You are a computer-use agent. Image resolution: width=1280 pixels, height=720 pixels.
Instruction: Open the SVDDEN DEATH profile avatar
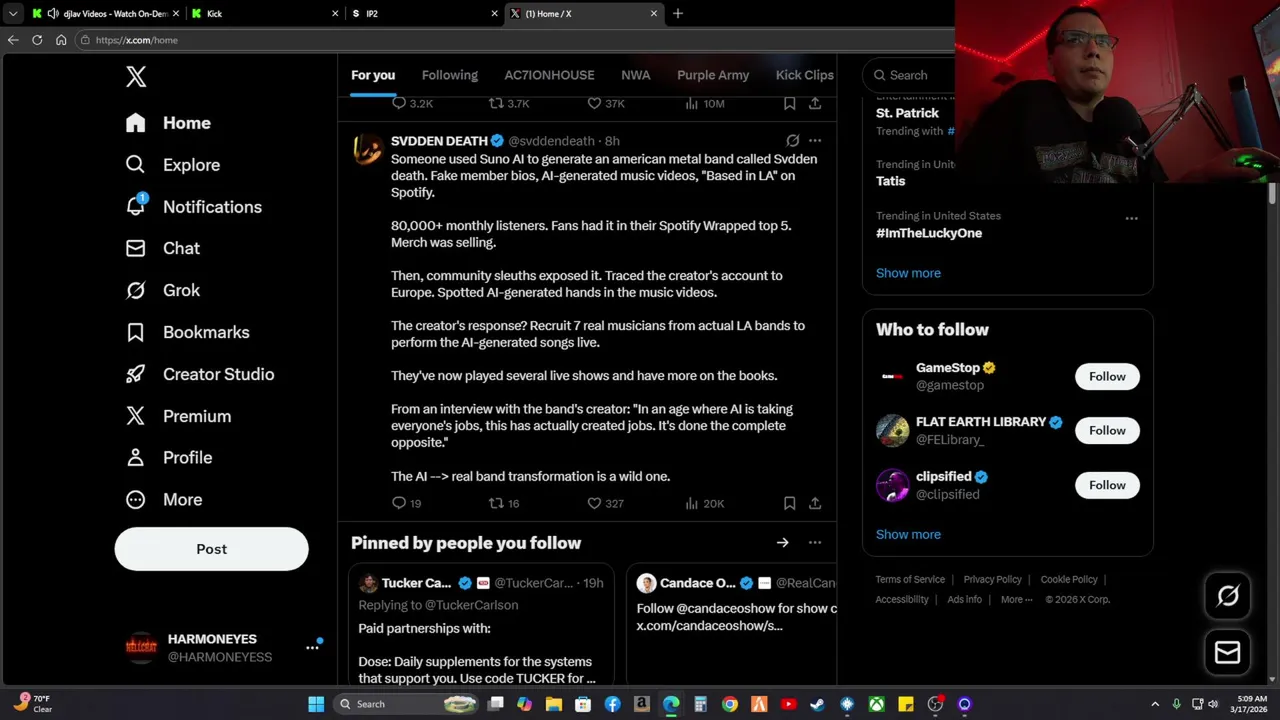point(367,149)
